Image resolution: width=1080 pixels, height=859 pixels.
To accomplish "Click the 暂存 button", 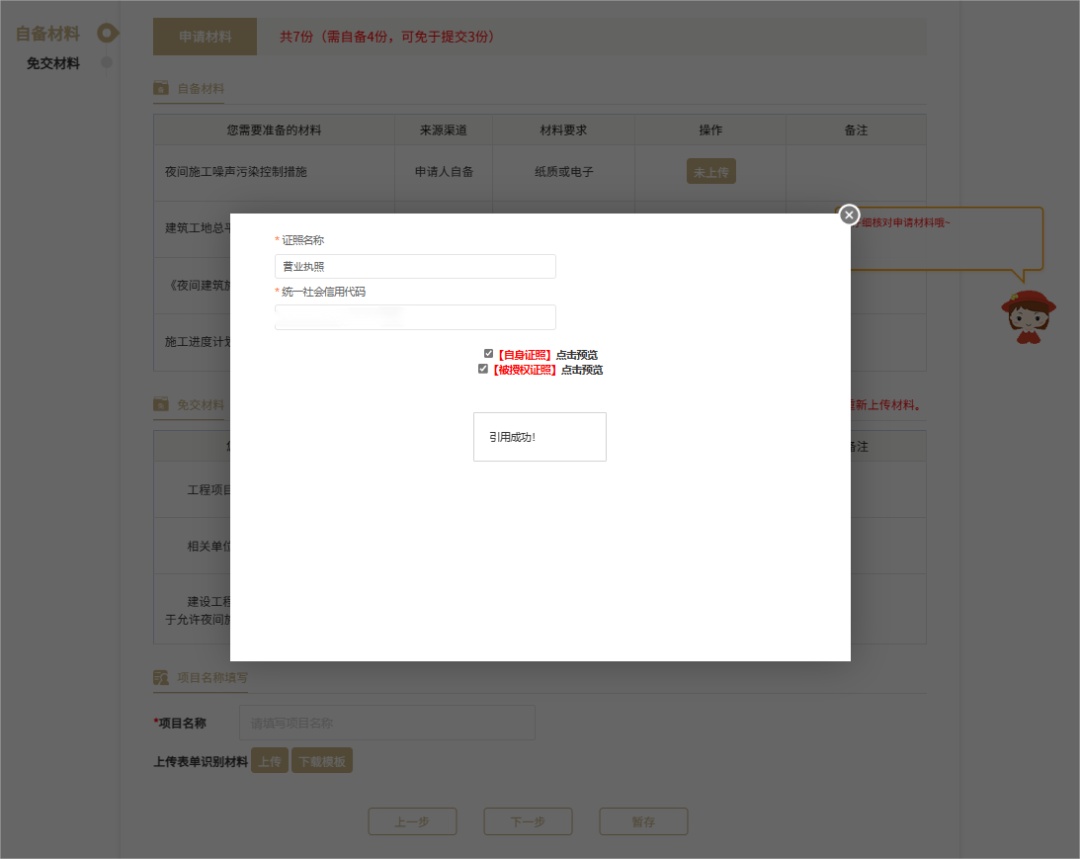I will (643, 822).
